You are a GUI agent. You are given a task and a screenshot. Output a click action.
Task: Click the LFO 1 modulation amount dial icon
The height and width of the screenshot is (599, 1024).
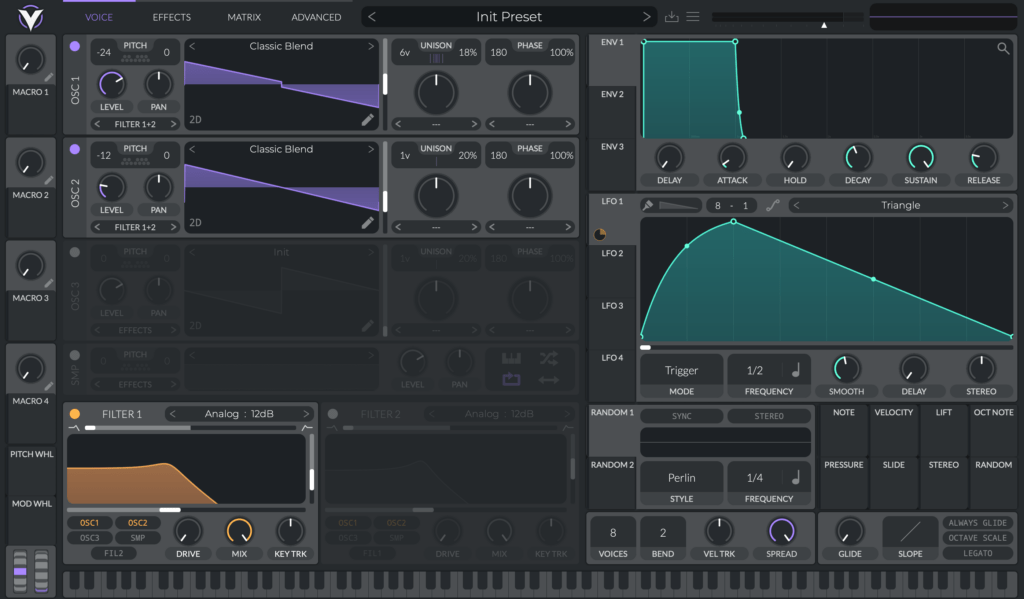coord(600,235)
